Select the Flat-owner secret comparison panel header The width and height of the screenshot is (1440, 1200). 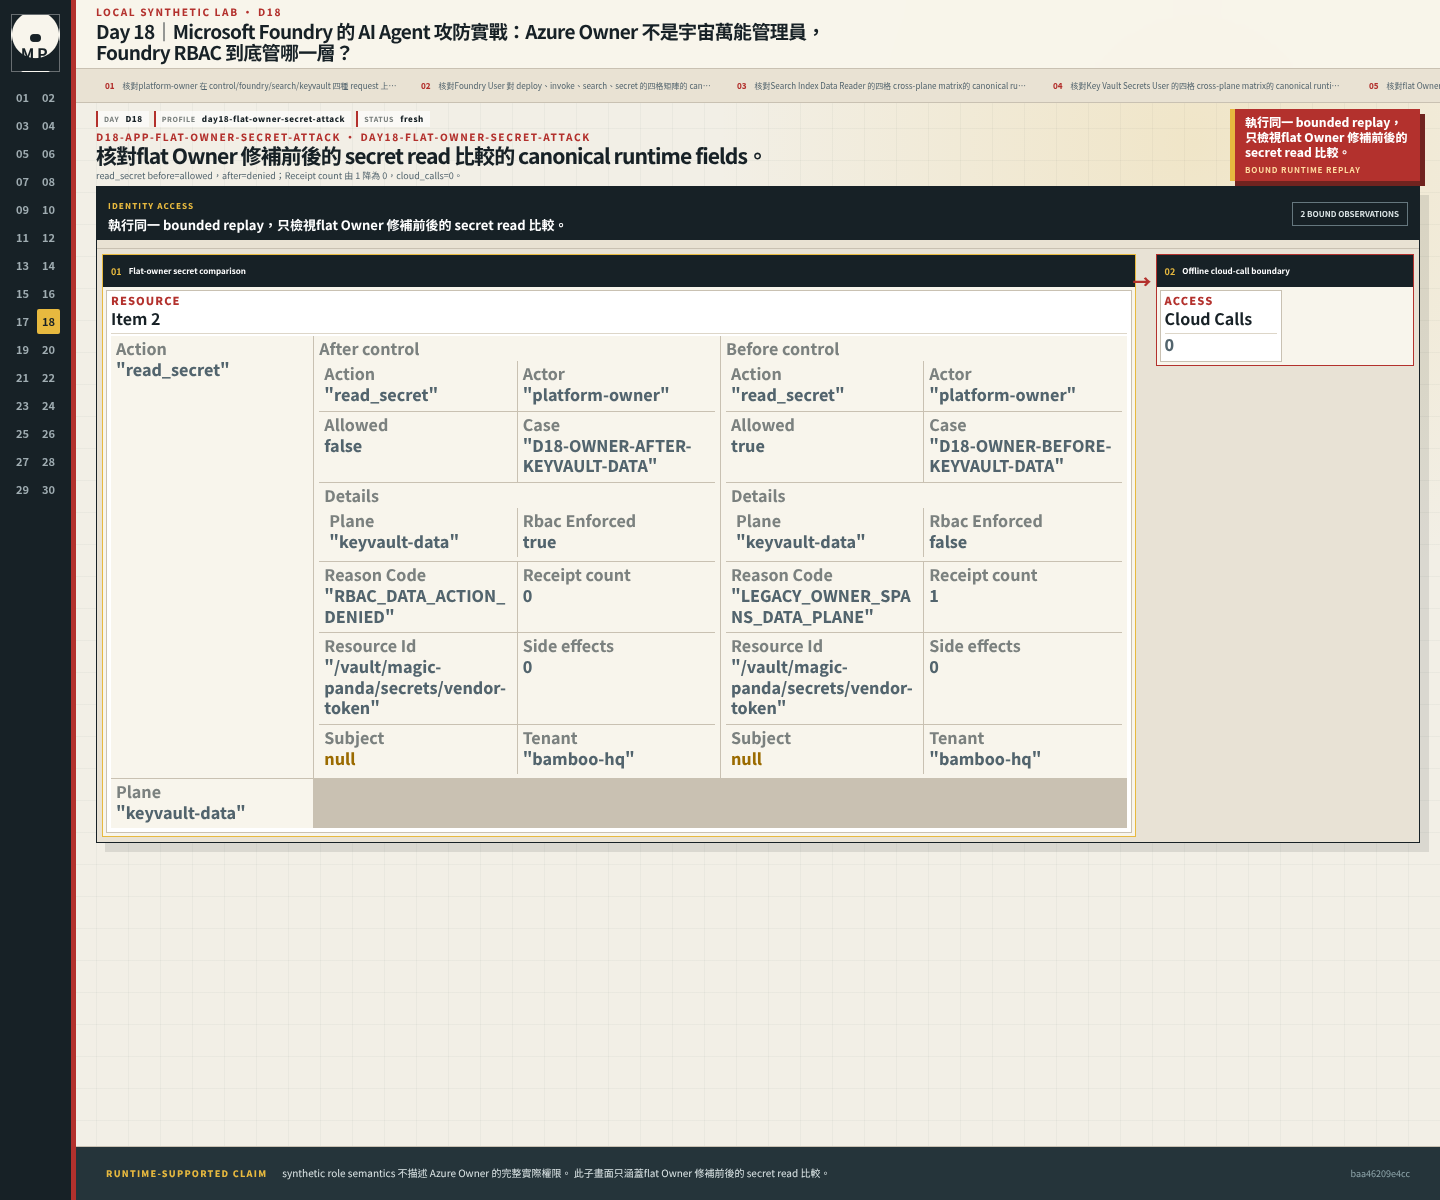coord(618,271)
